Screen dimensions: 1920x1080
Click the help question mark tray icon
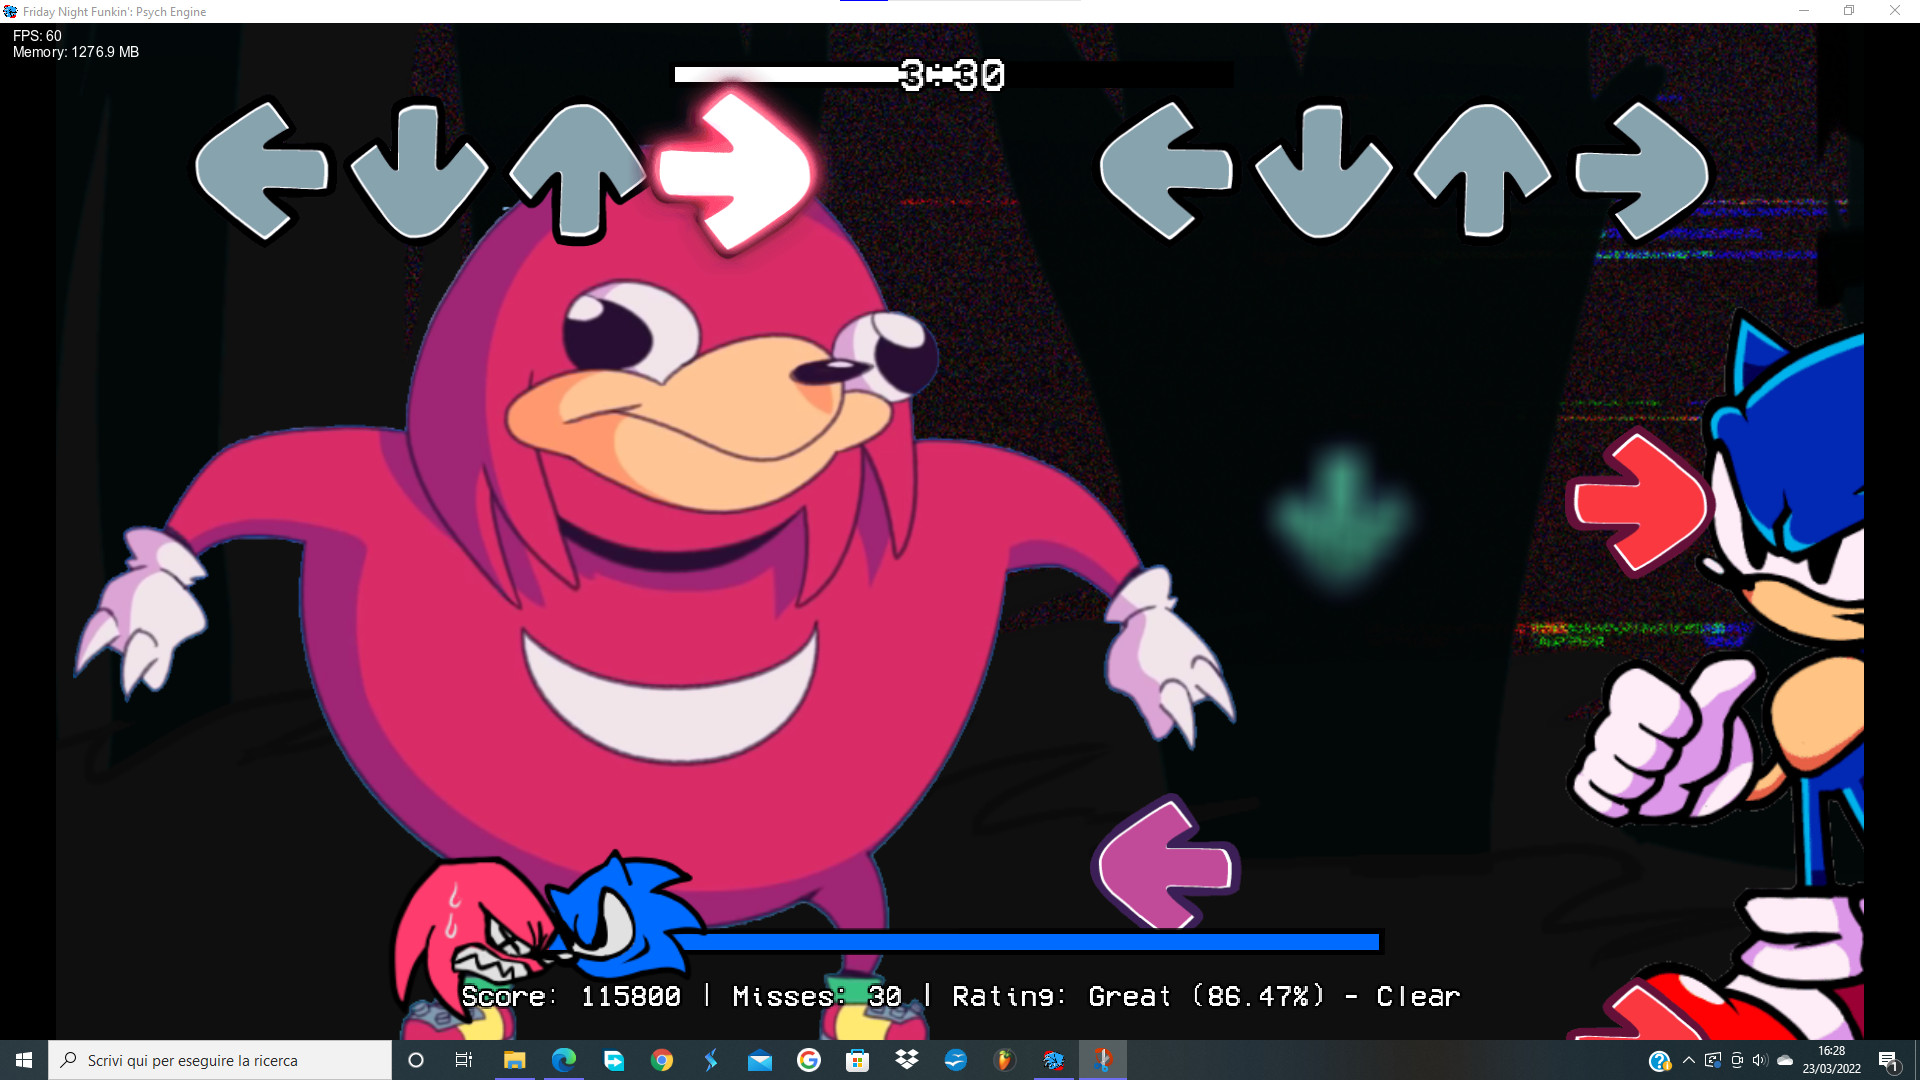click(x=1659, y=1060)
